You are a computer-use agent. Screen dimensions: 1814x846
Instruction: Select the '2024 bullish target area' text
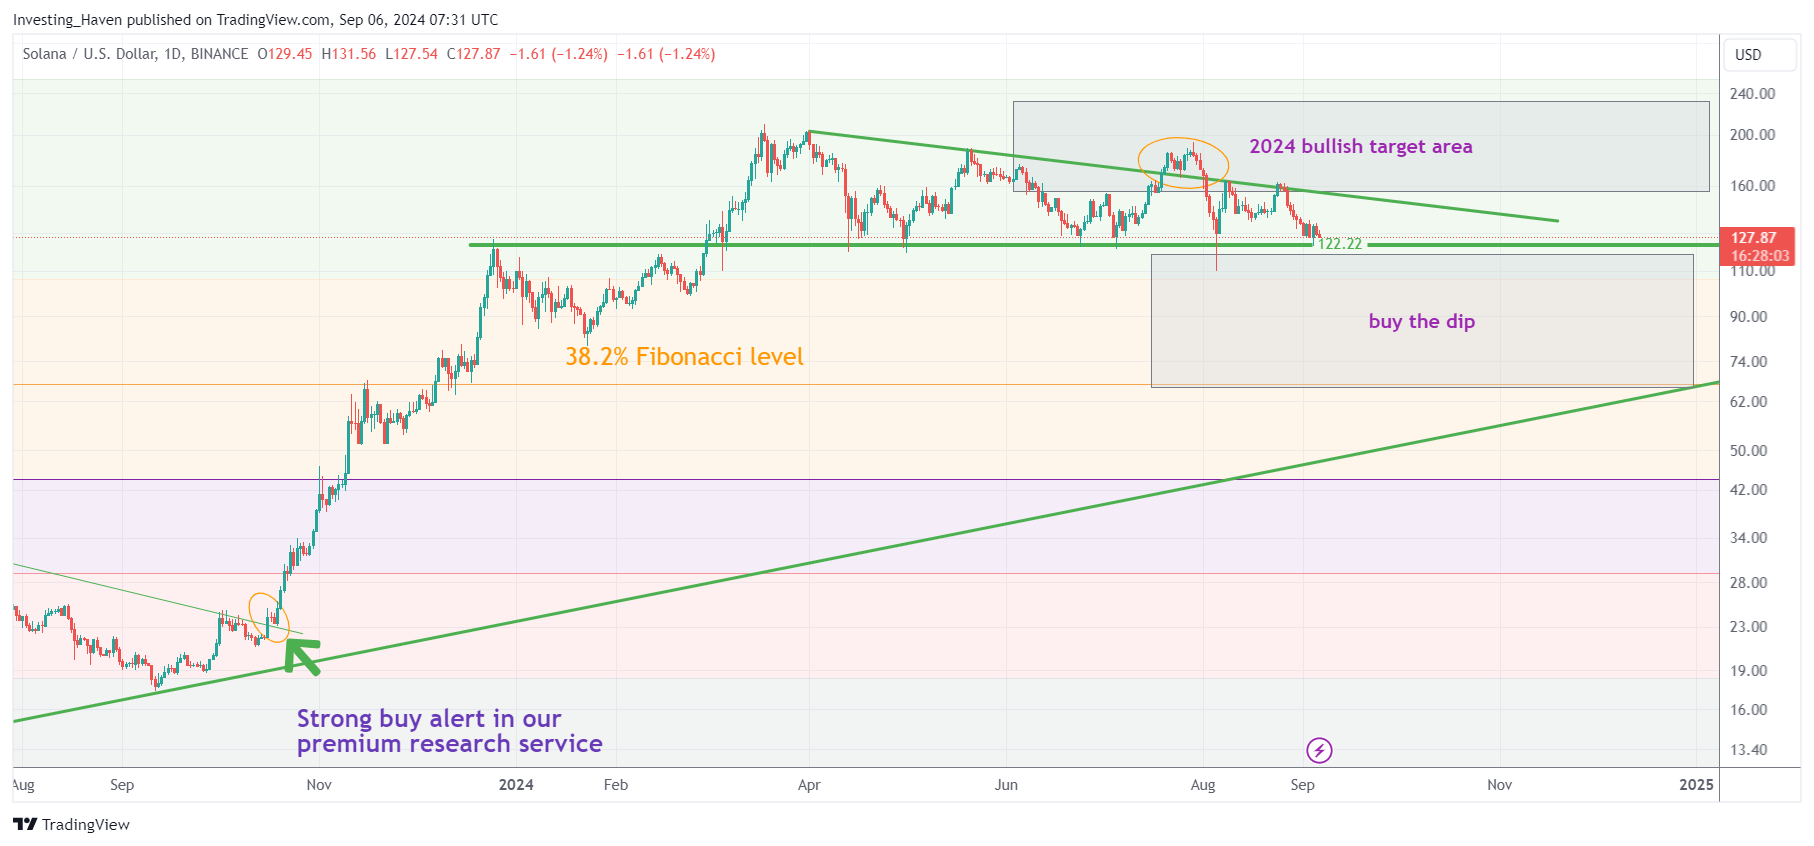pos(1360,146)
